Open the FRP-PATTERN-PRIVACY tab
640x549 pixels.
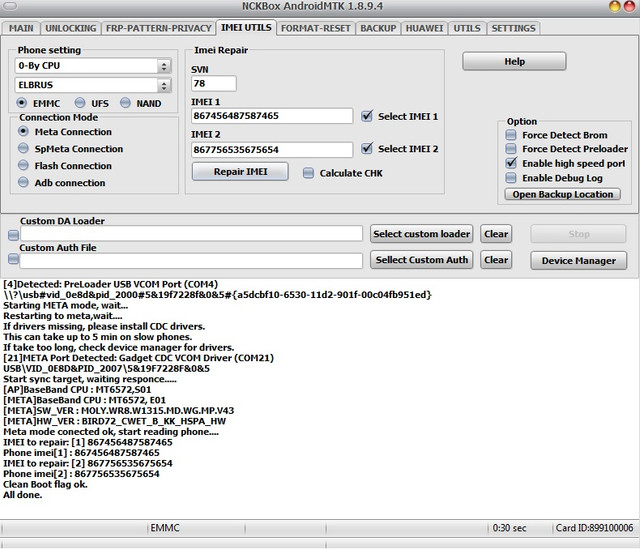[158, 28]
